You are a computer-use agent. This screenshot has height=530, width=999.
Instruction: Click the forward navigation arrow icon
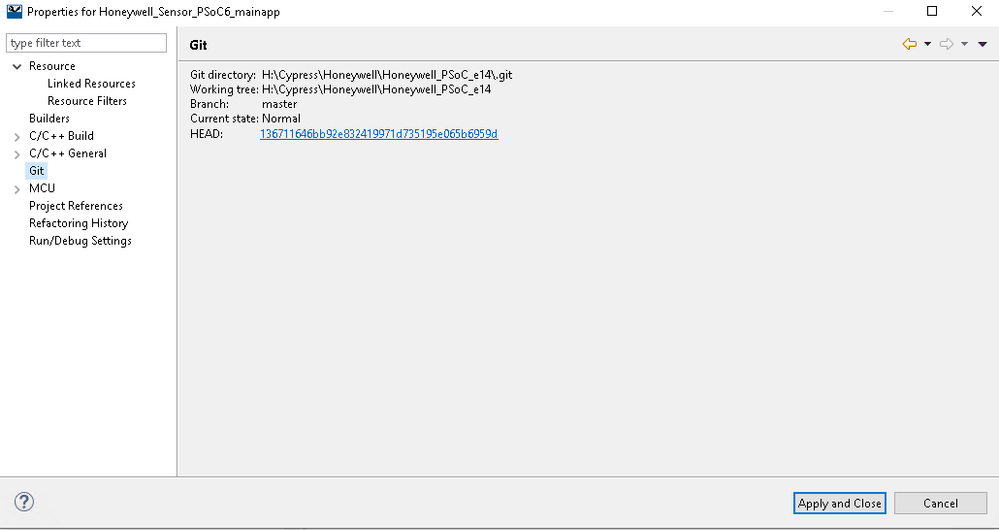click(947, 44)
